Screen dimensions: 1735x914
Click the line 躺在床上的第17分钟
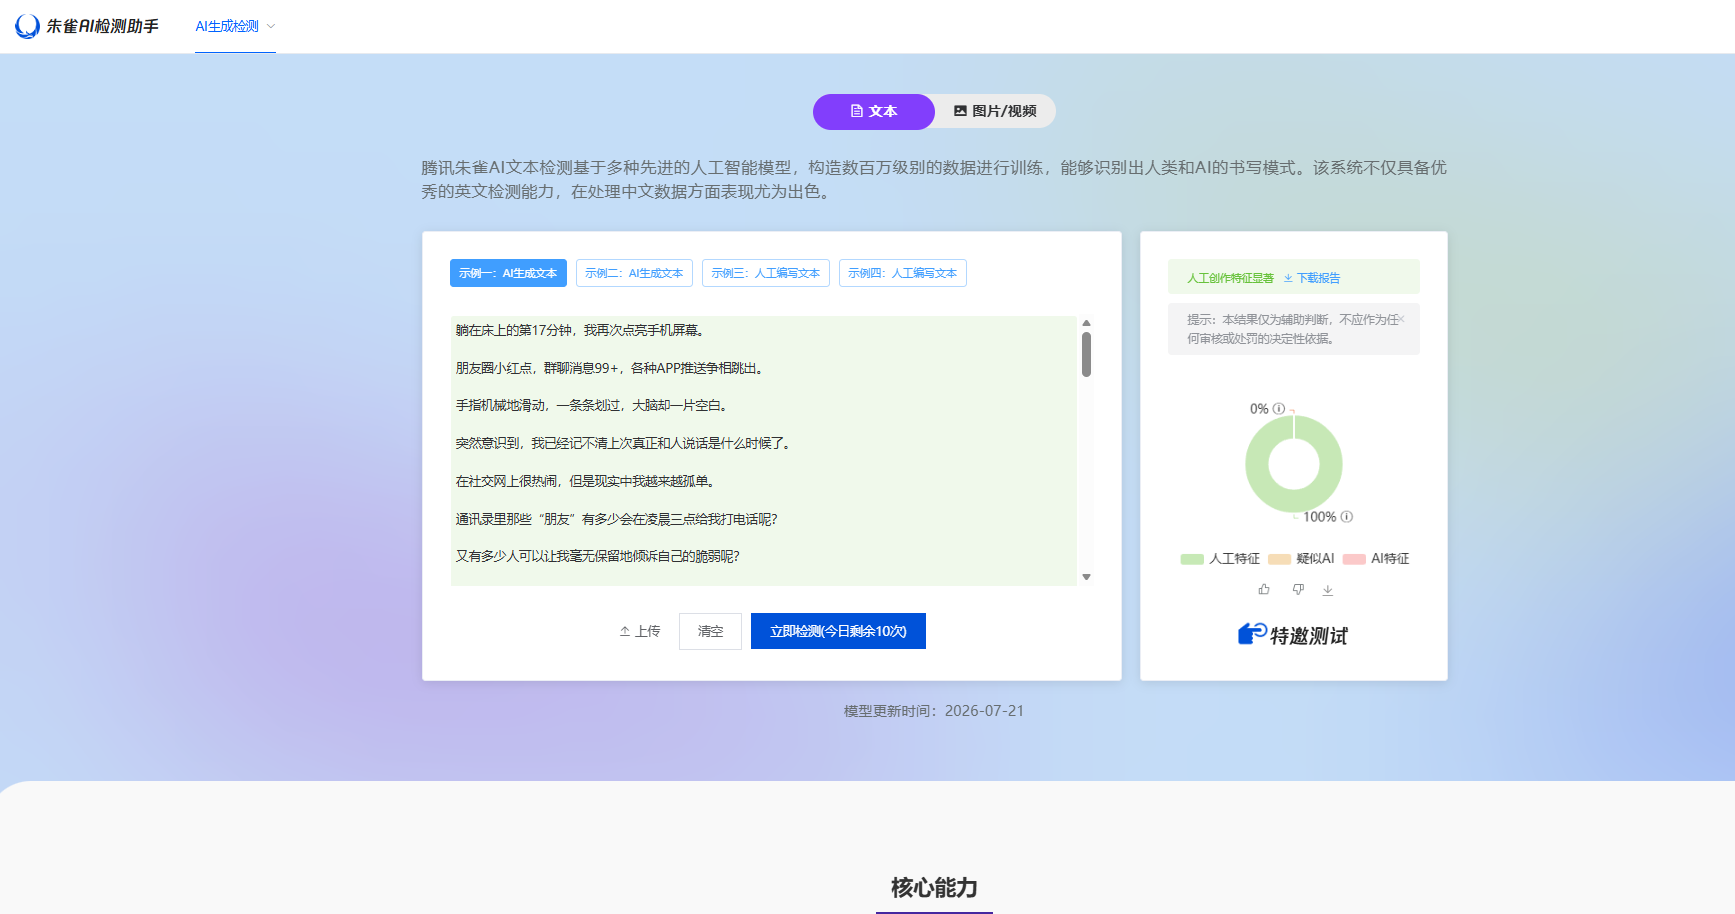pyautogui.click(x=582, y=330)
